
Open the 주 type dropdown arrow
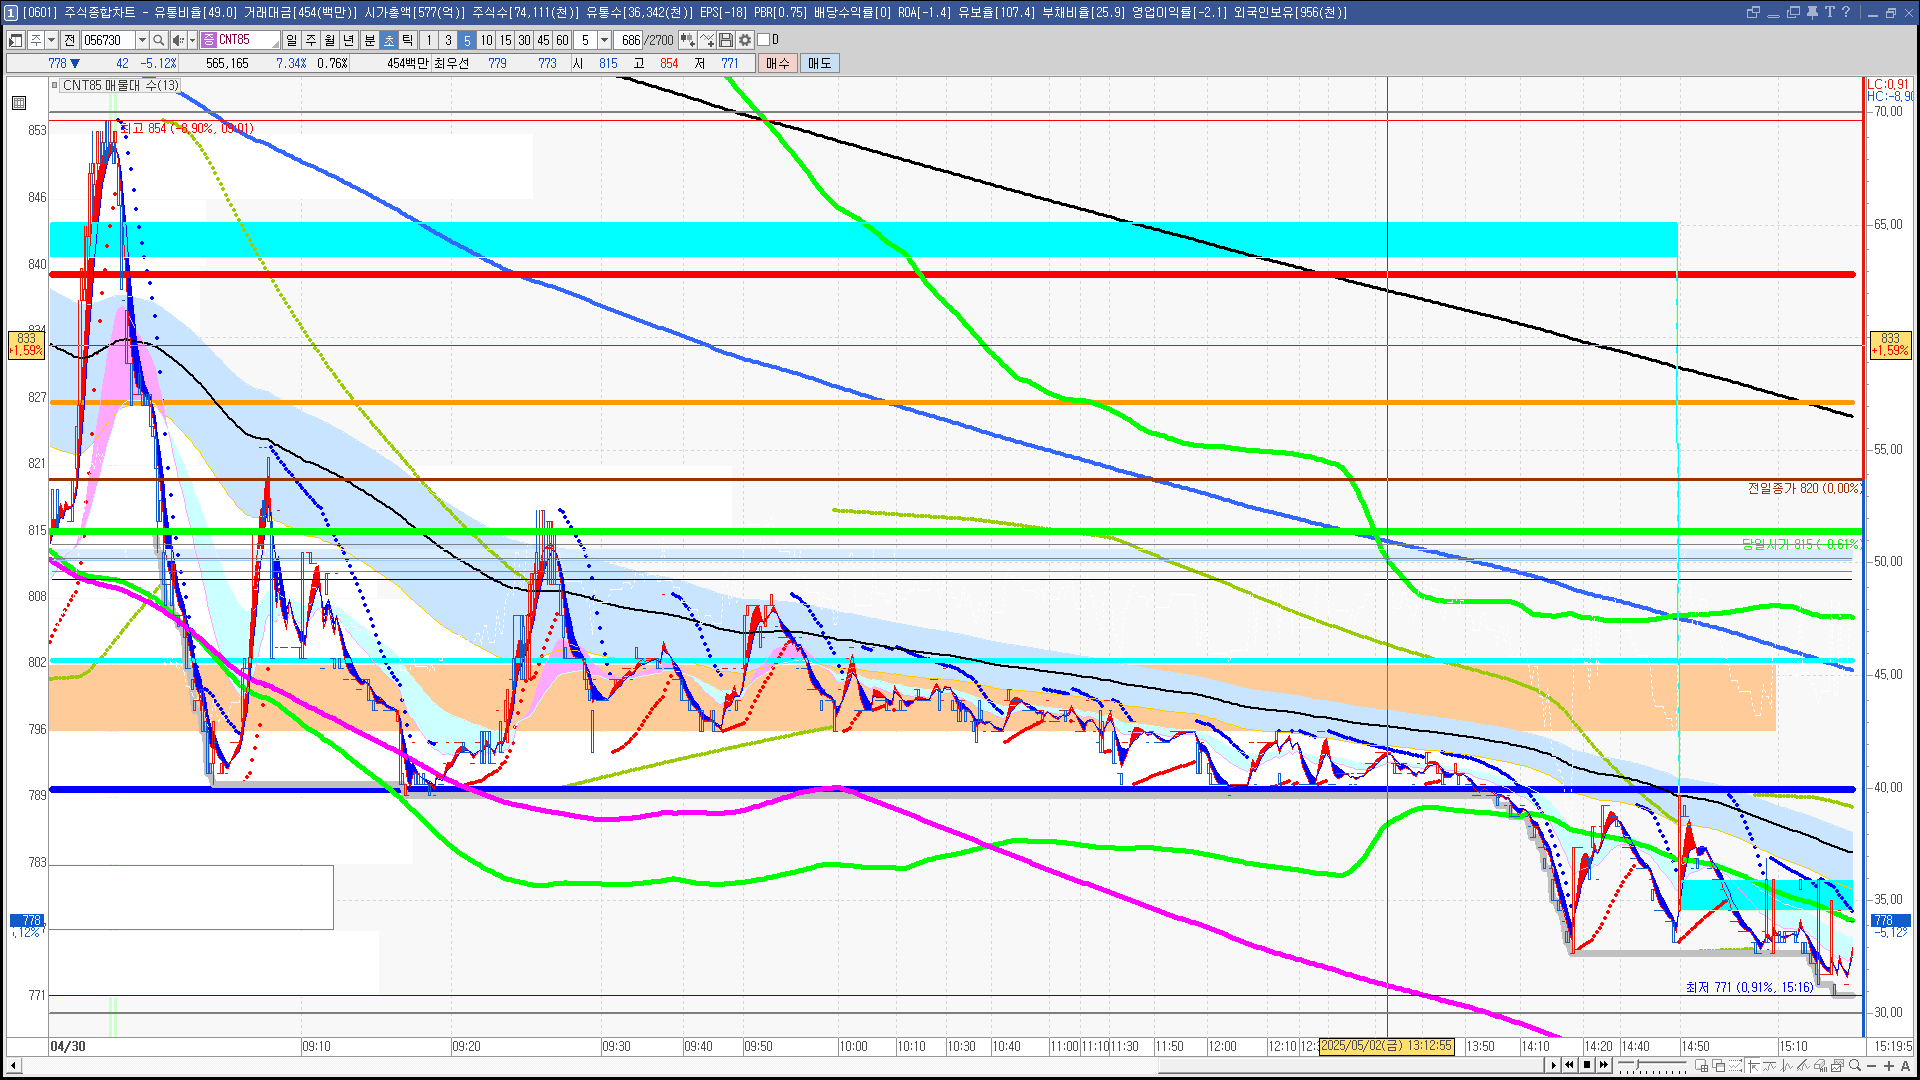click(51, 40)
